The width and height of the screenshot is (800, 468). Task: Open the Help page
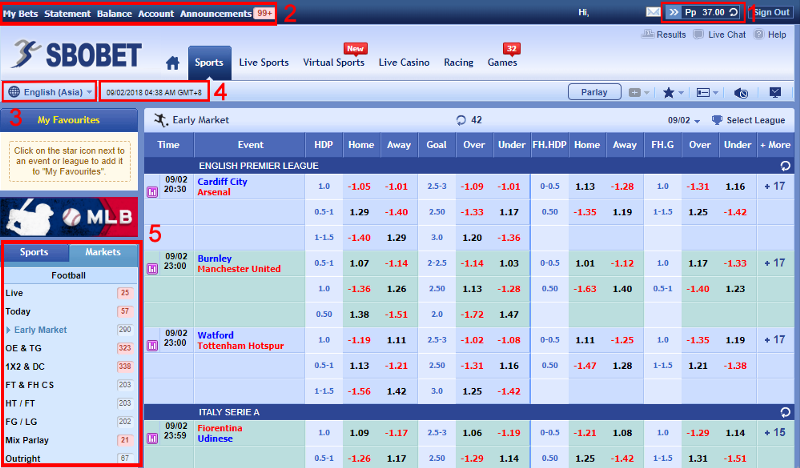[770, 34]
